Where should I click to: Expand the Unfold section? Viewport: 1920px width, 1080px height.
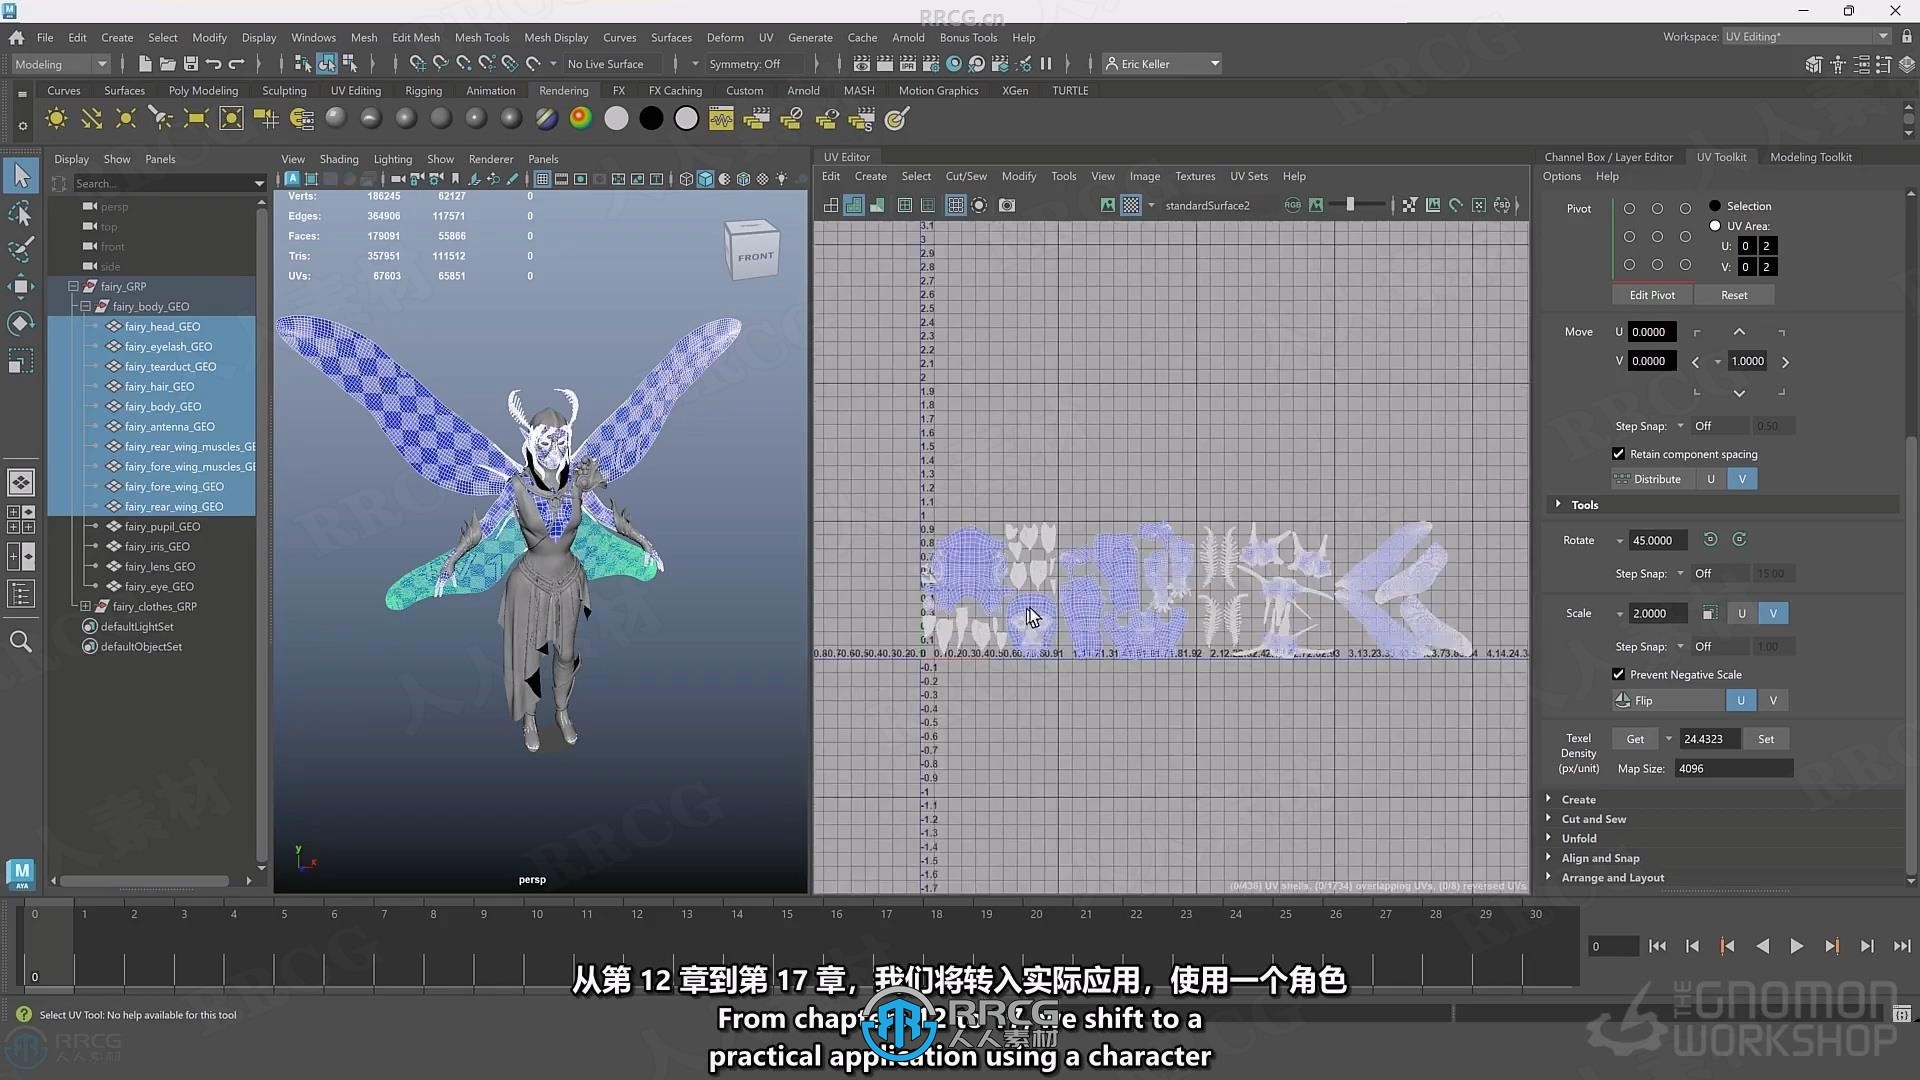[x=1549, y=838]
